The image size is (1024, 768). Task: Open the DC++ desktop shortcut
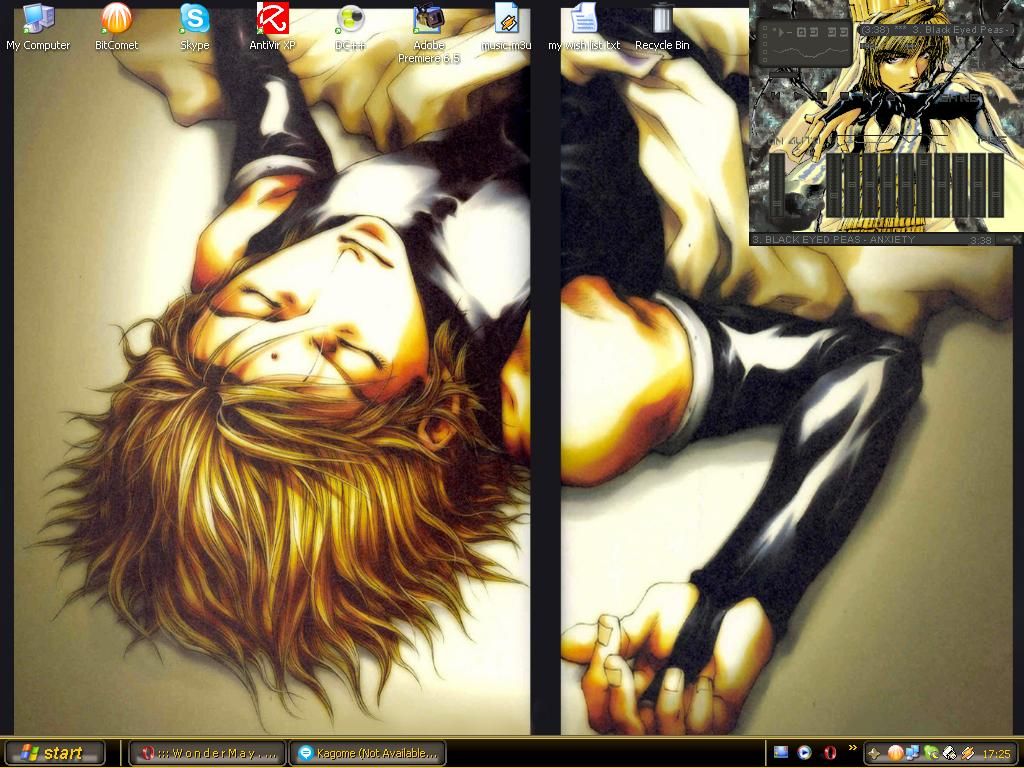[350, 27]
